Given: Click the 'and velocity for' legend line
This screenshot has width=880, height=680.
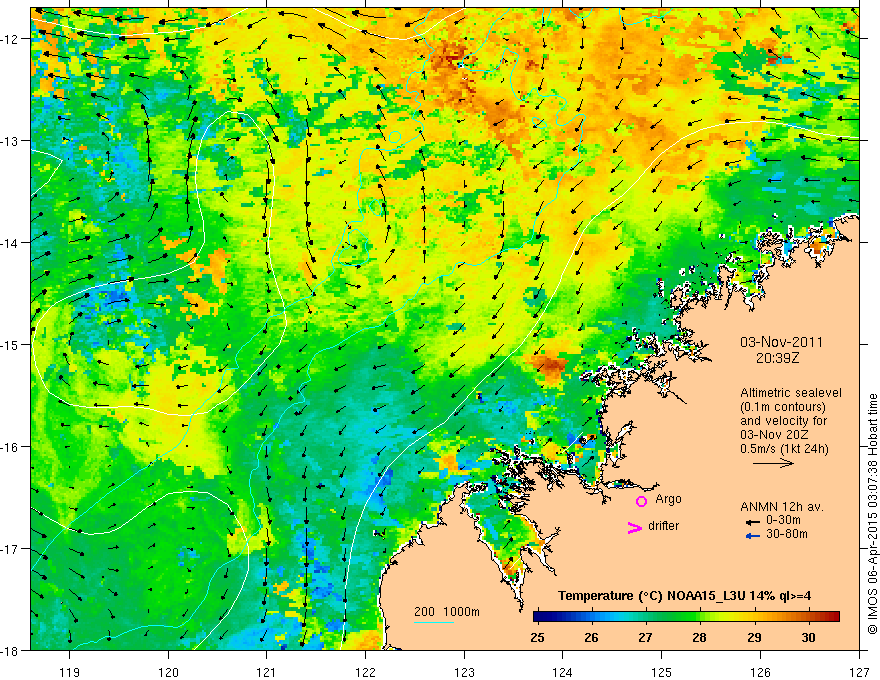Looking at the screenshot, I should coord(783,421).
